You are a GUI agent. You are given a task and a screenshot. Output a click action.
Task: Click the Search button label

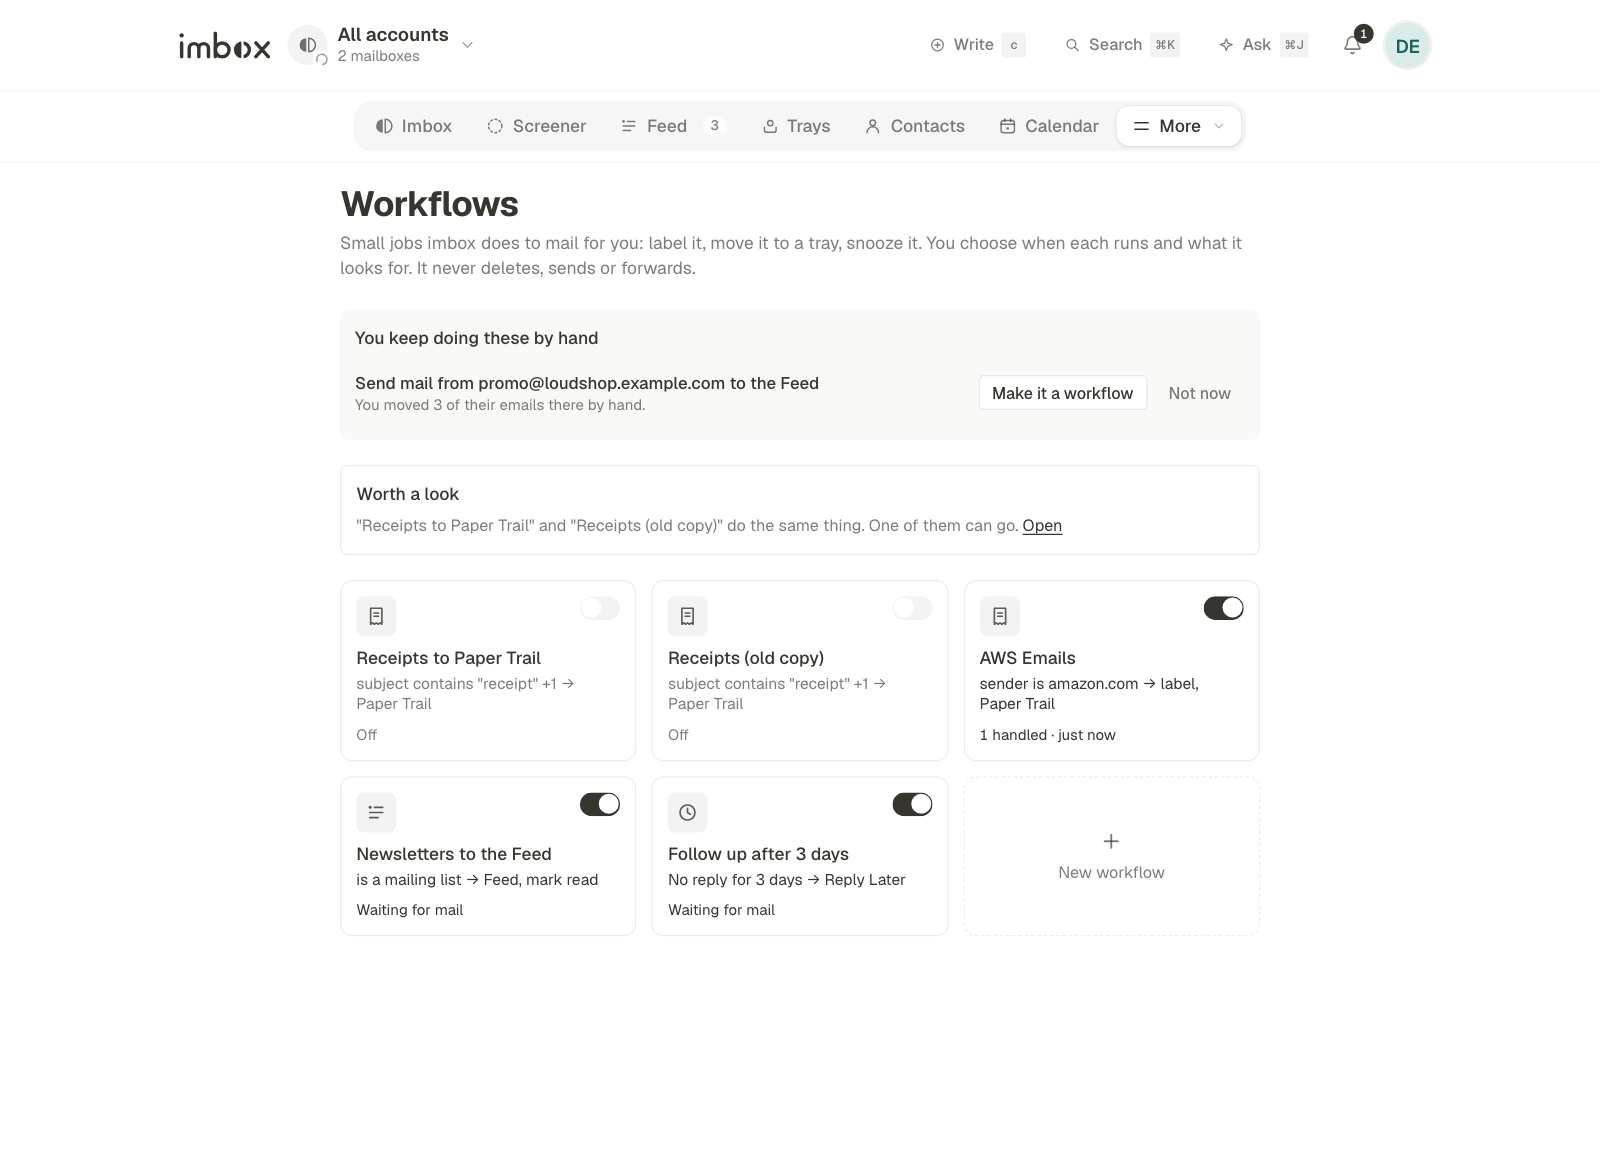click(x=1115, y=45)
